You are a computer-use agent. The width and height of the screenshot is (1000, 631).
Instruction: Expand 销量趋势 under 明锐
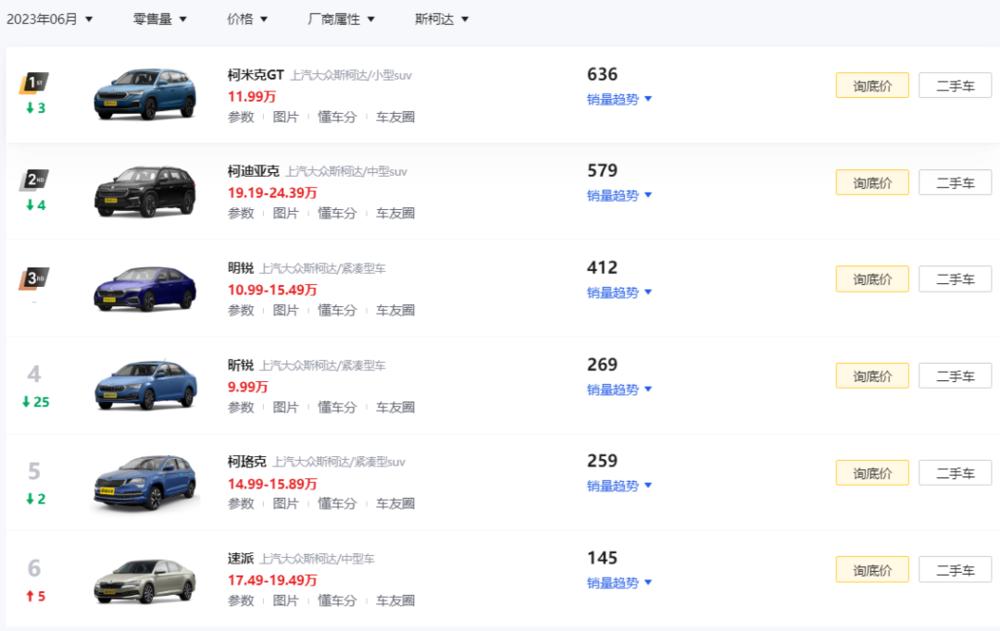click(x=614, y=293)
